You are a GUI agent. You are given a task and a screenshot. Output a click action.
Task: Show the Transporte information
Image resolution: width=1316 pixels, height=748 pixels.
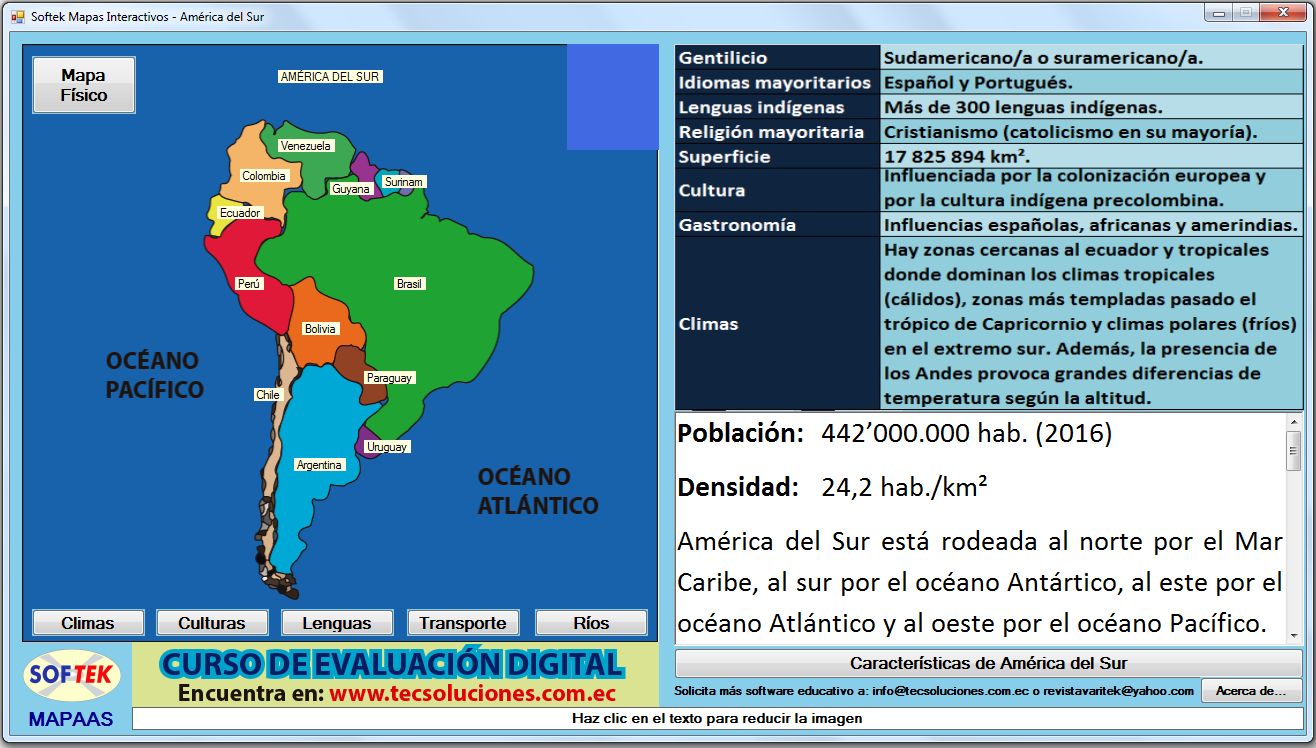(463, 623)
